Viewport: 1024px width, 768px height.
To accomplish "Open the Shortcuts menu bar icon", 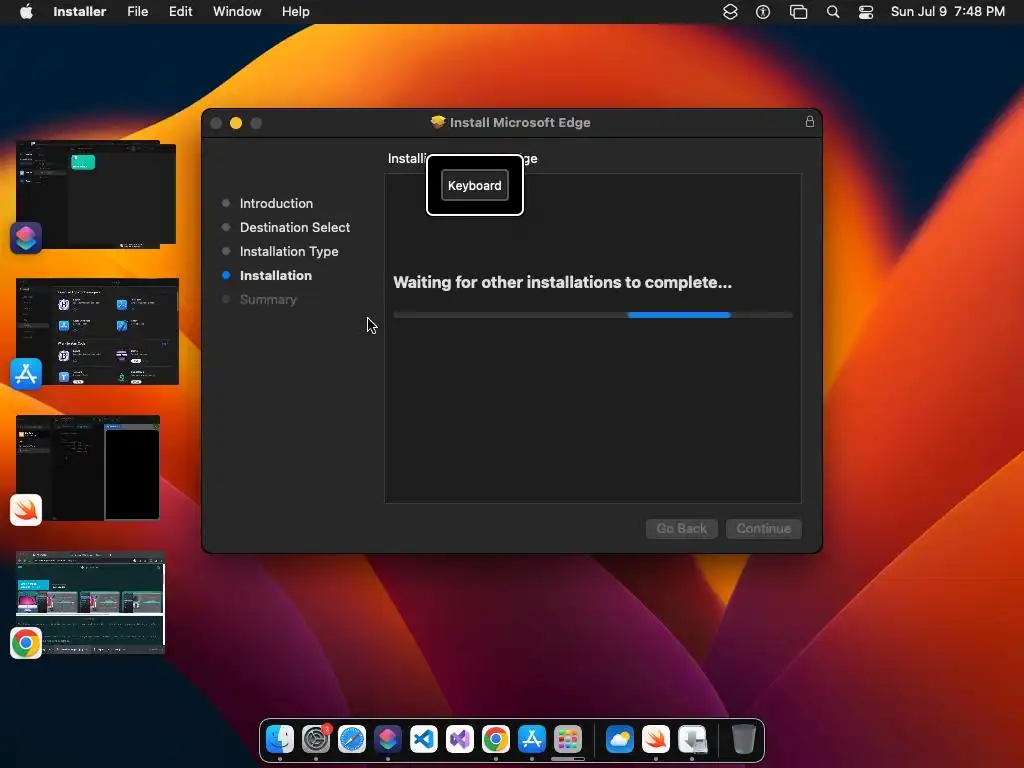I will click(730, 11).
